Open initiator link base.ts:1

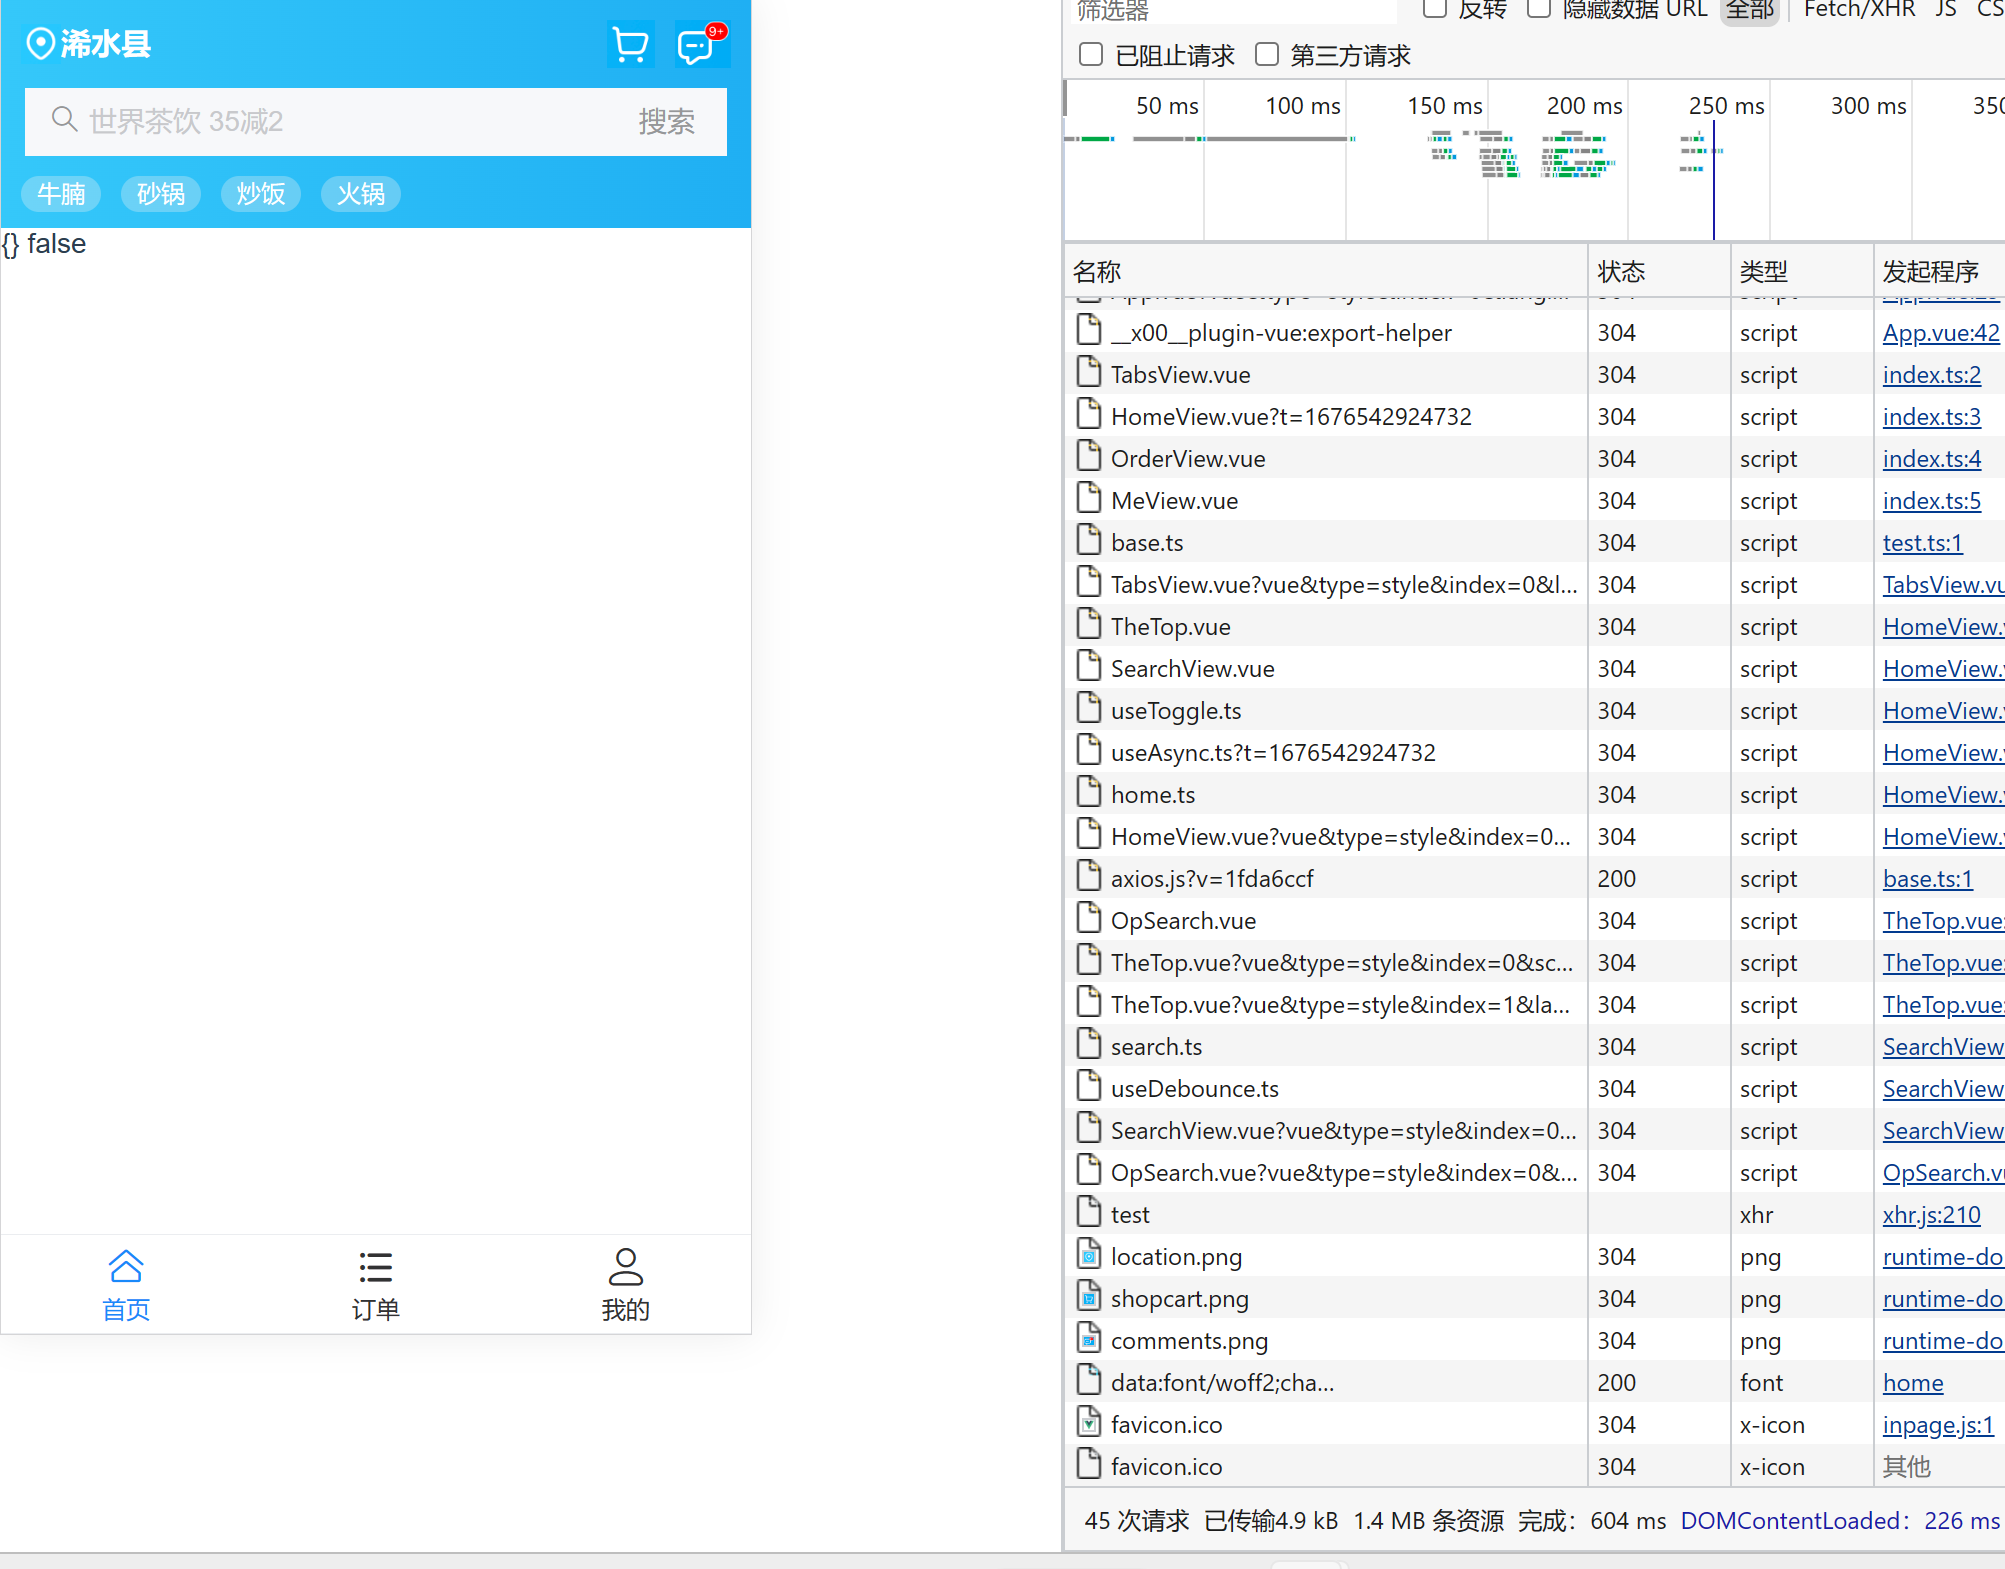[1928, 879]
